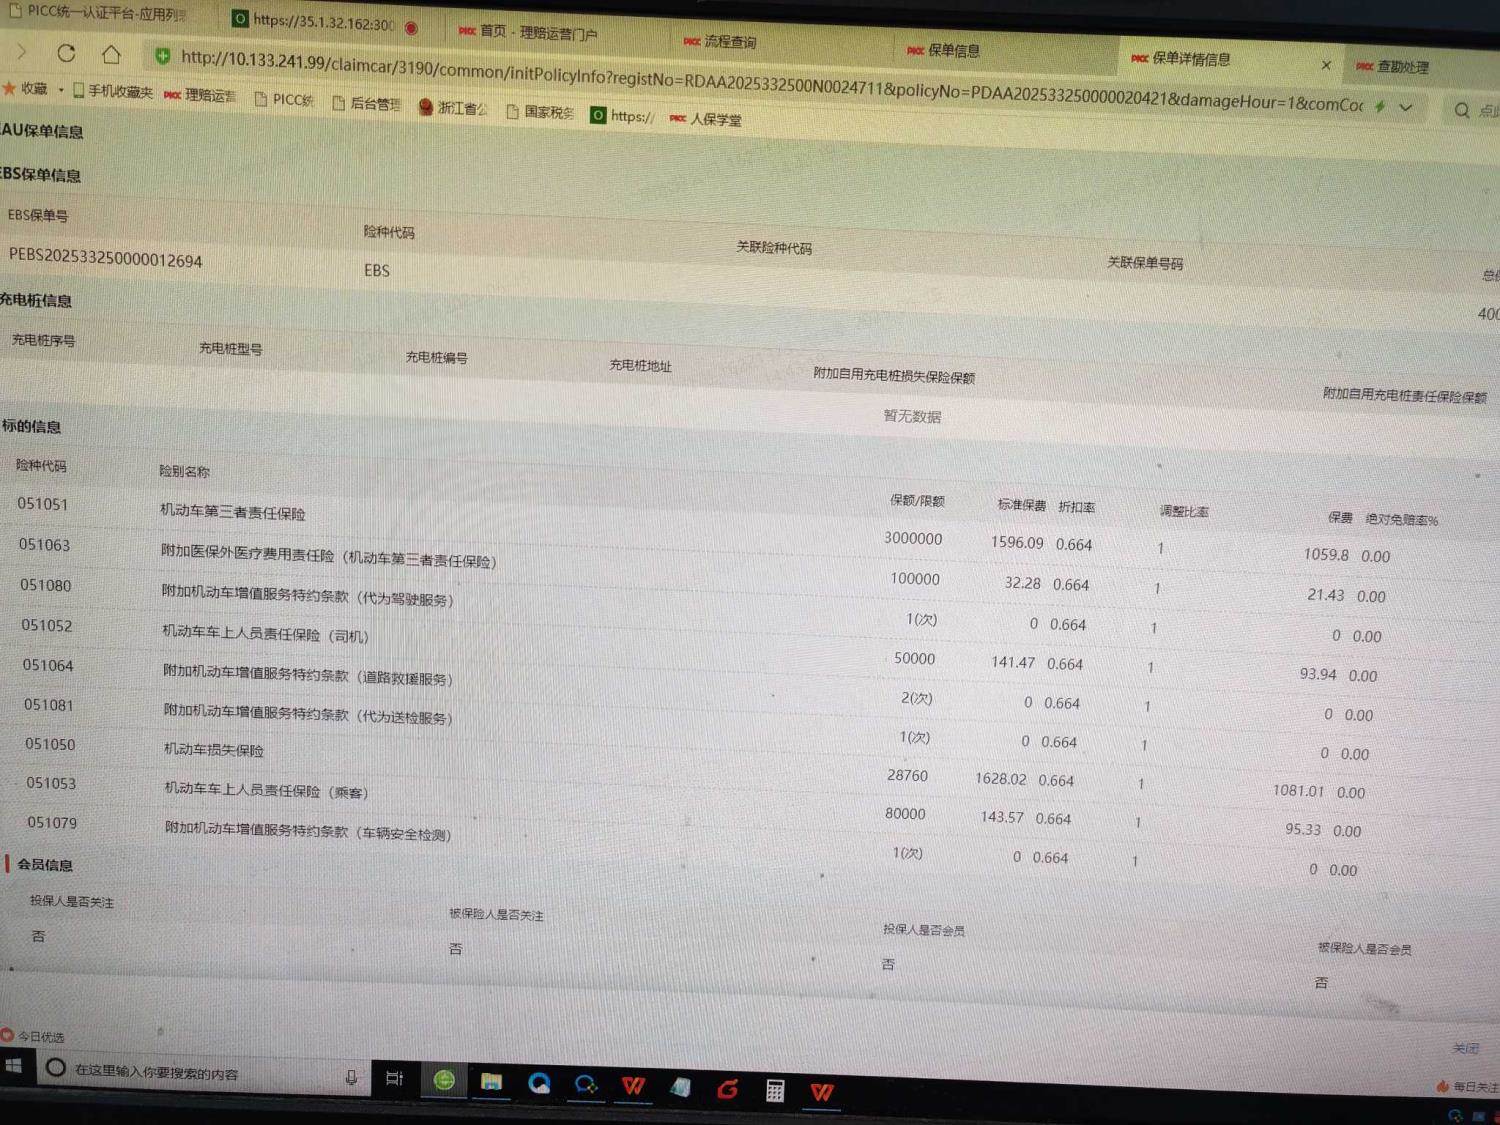Expand the address bar dropdown arrow
This screenshot has height=1125, width=1500.
click(x=1406, y=107)
